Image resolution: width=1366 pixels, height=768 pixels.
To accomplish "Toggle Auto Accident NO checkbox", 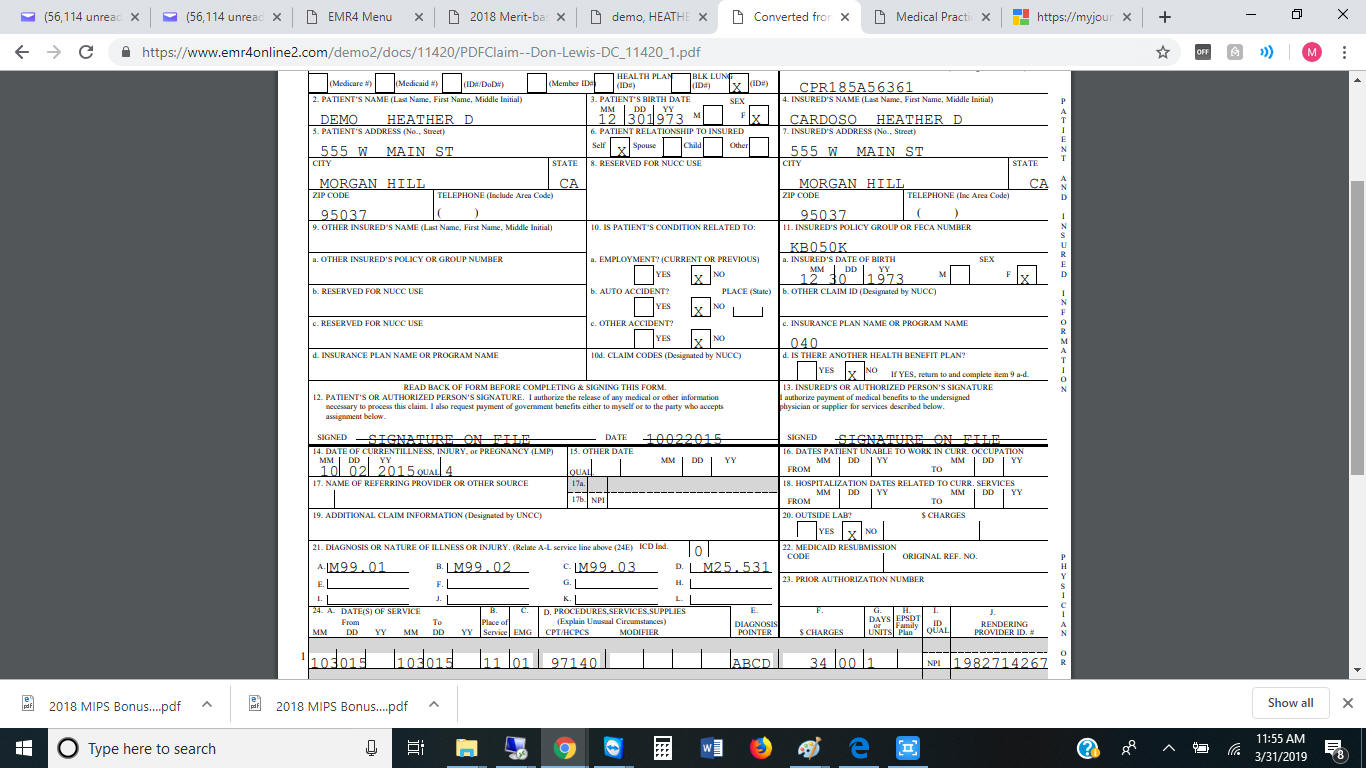I will click(x=700, y=307).
